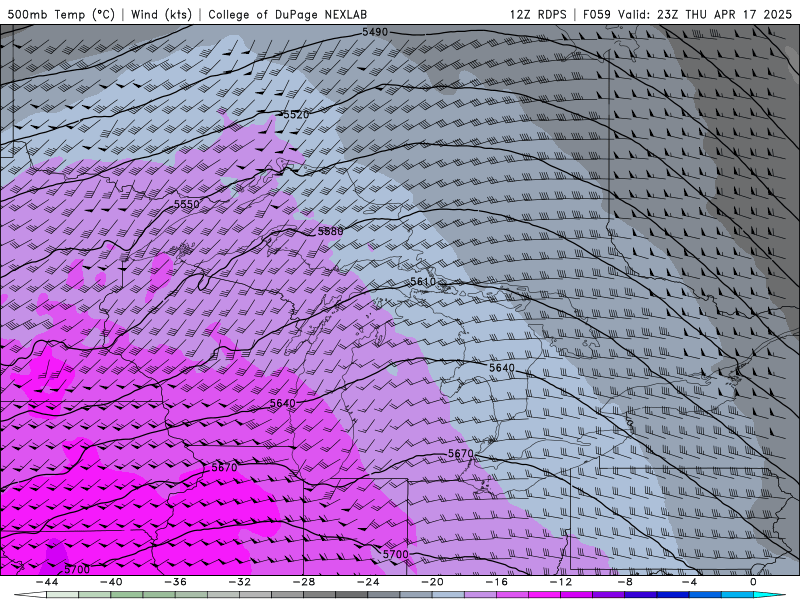Click the -32 colorbar tick label
800x600 pixels.
click(239, 582)
